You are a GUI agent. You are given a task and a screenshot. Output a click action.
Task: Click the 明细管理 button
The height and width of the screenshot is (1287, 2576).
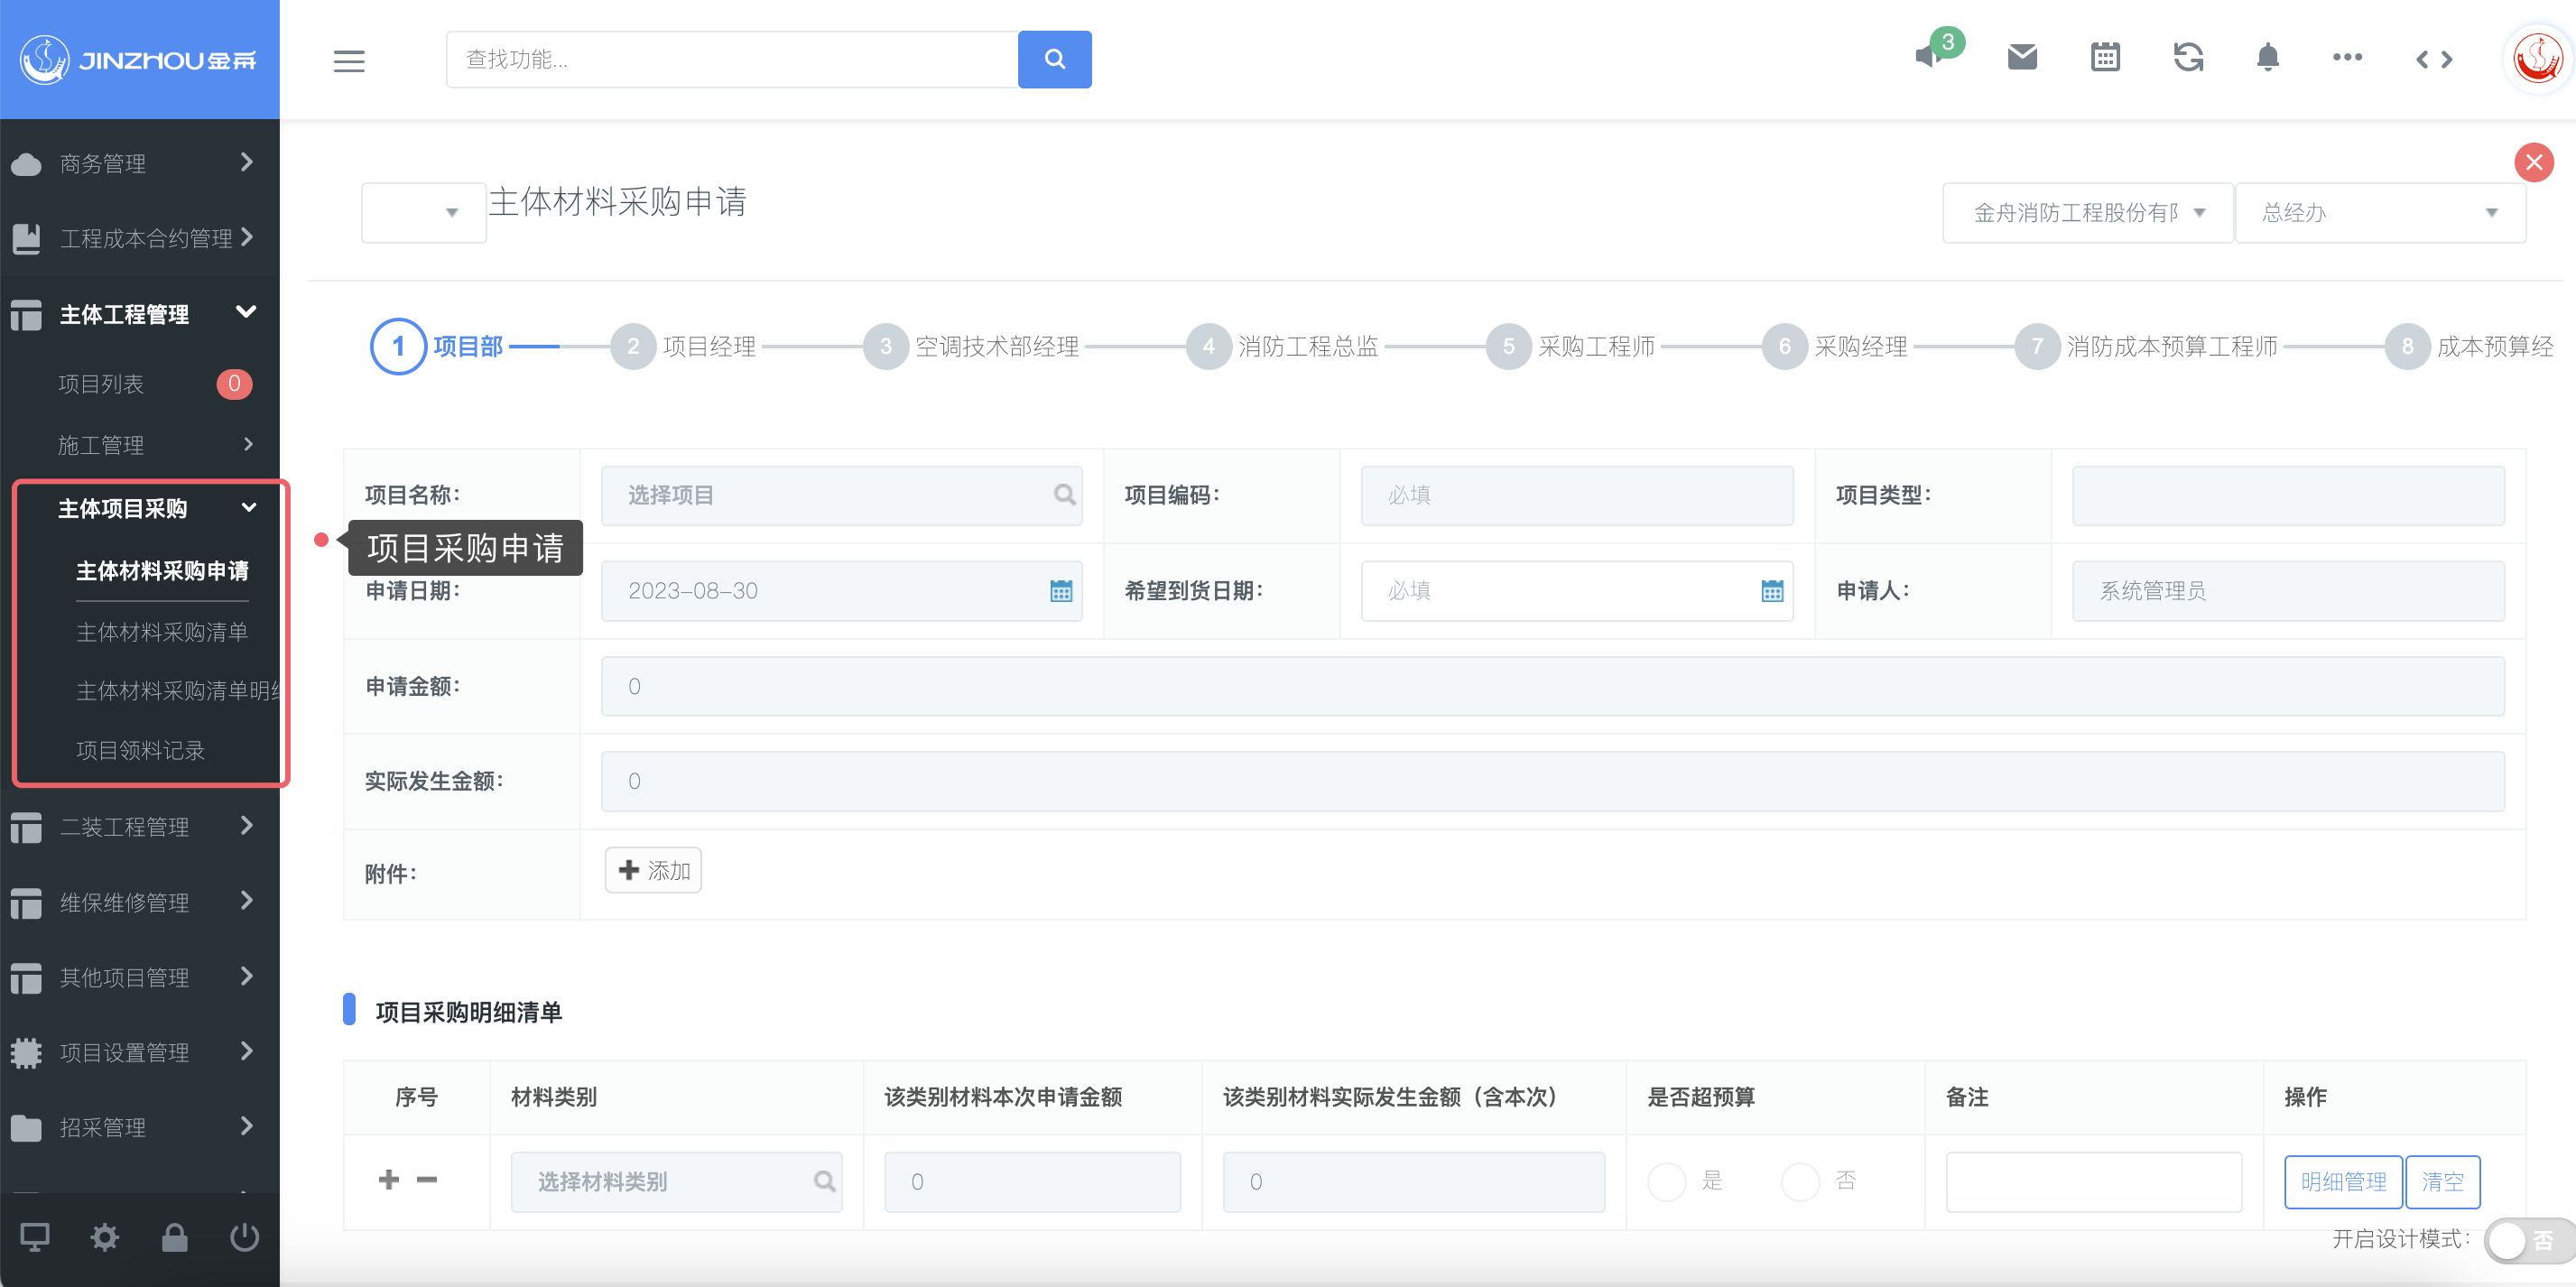coord(2342,1182)
